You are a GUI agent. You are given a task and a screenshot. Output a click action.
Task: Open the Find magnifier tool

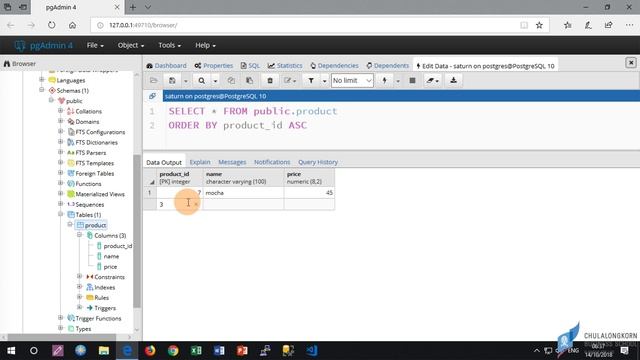coord(202,80)
